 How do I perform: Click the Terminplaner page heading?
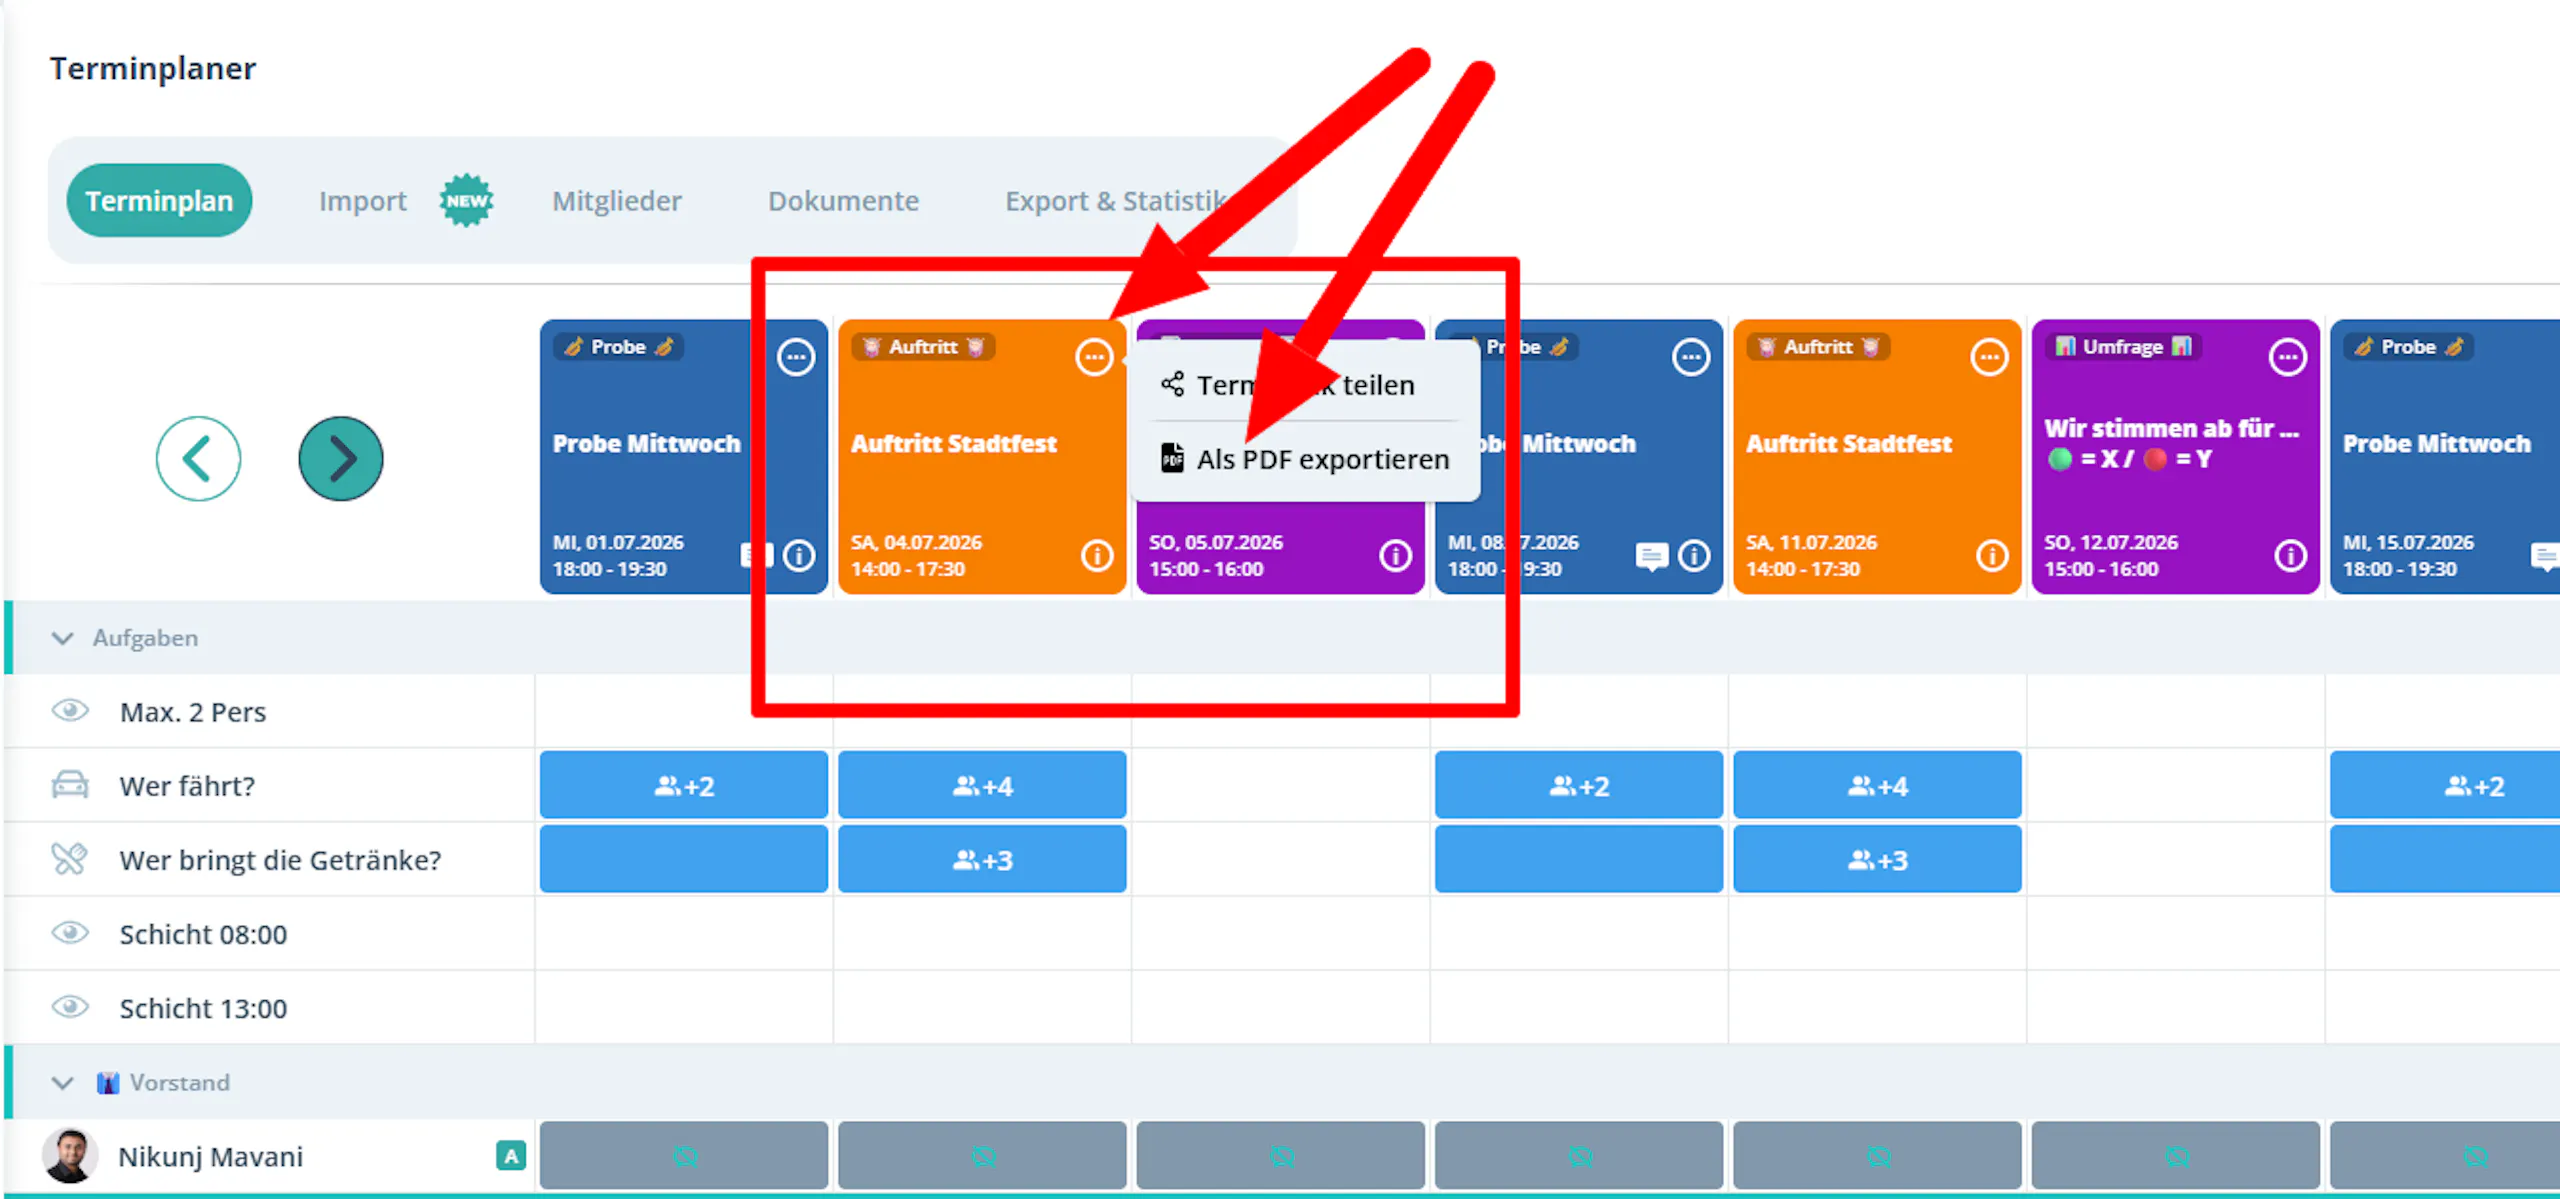pyautogui.click(x=153, y=68)
